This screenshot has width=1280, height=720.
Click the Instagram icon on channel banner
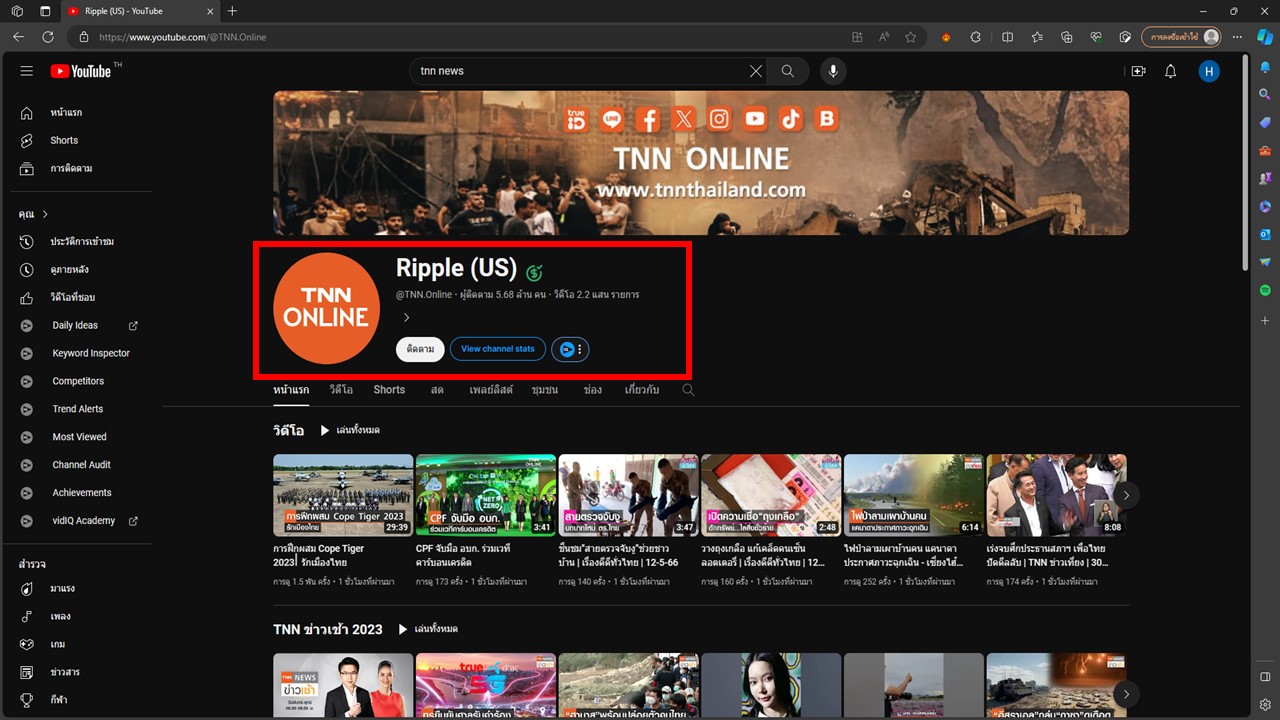(719, 119)
